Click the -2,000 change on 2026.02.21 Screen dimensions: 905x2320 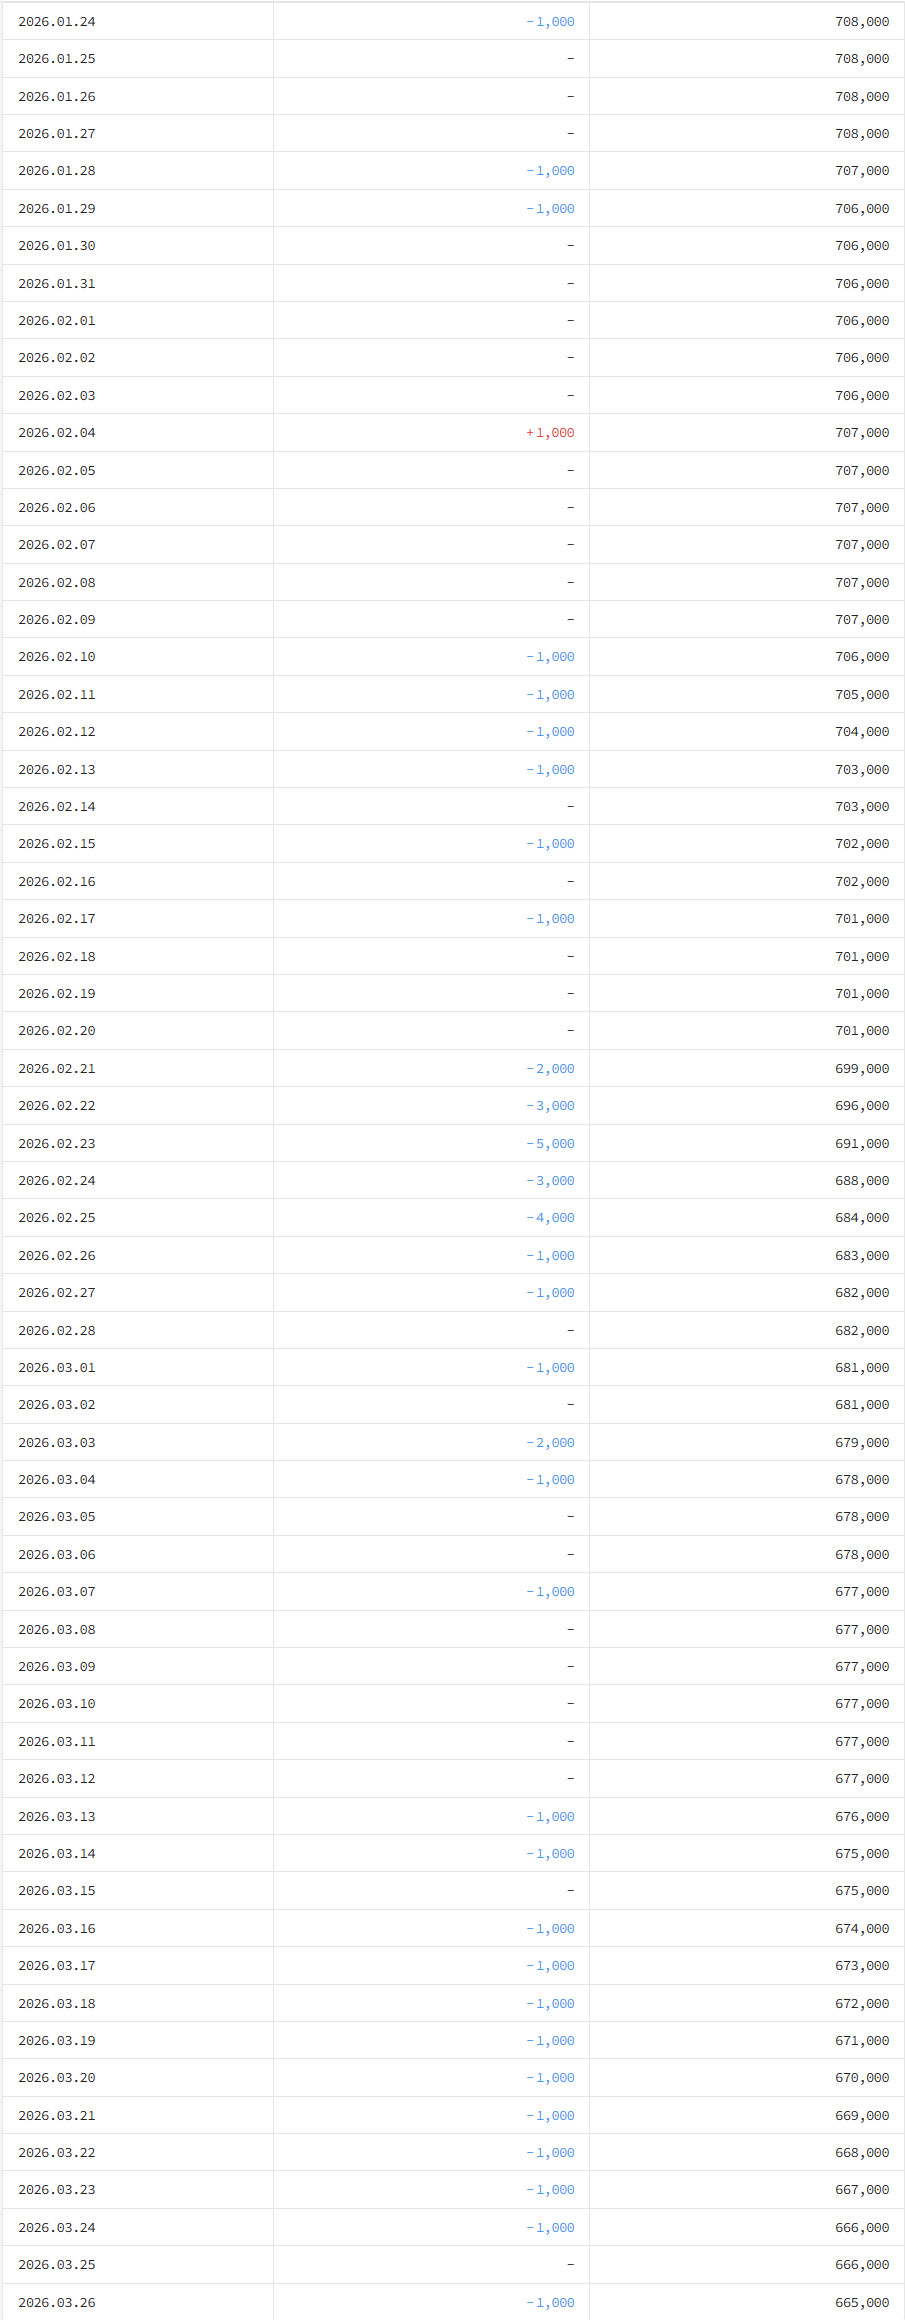[550, 1069]
